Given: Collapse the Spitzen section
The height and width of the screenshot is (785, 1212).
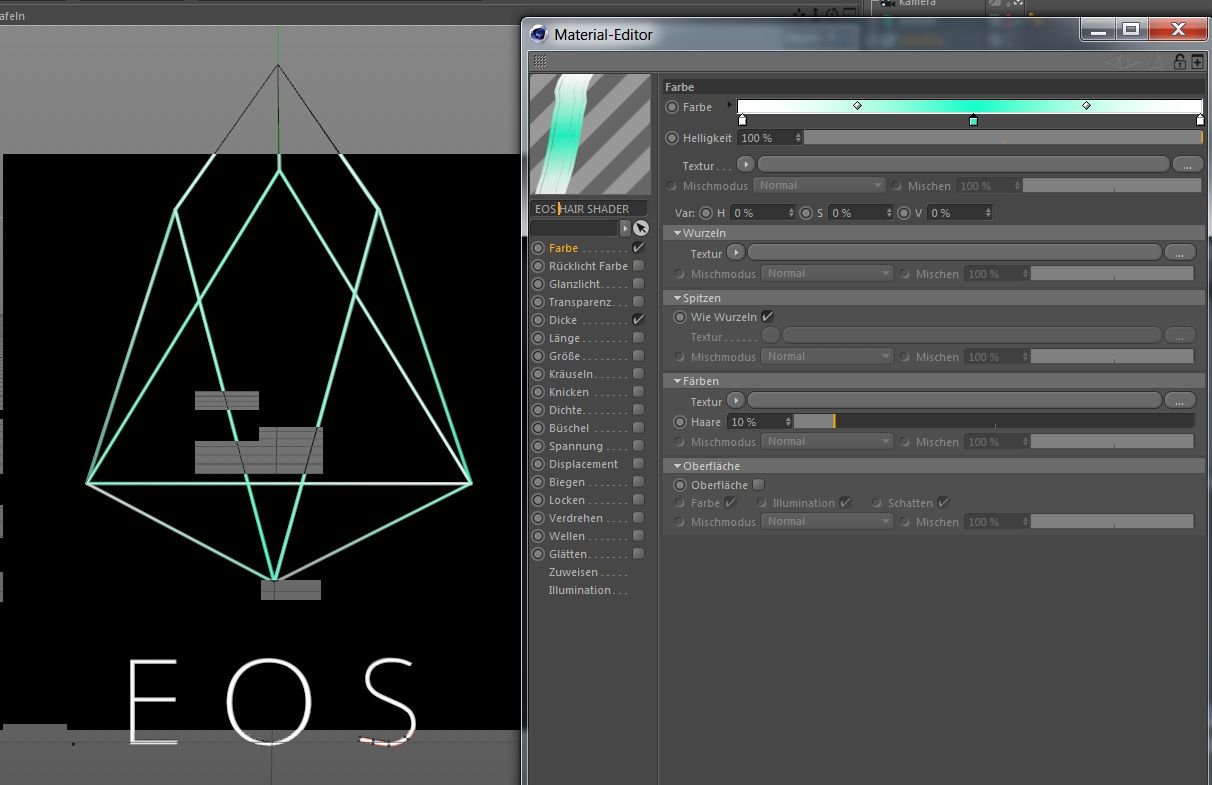Looking at the screenshot, I should click(678, 298).
